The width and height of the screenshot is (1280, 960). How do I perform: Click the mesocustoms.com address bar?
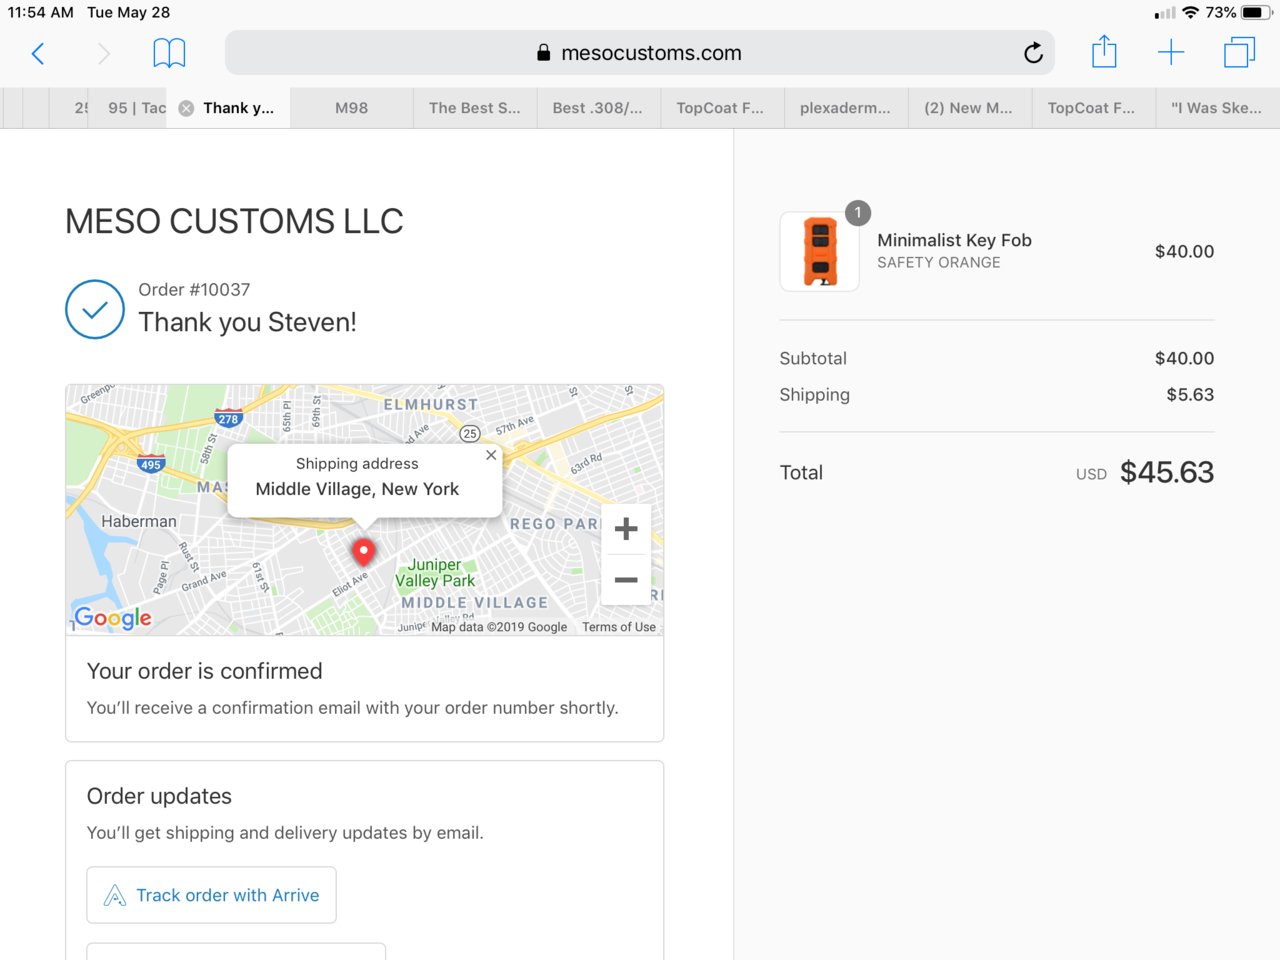(x=640, y=53)
